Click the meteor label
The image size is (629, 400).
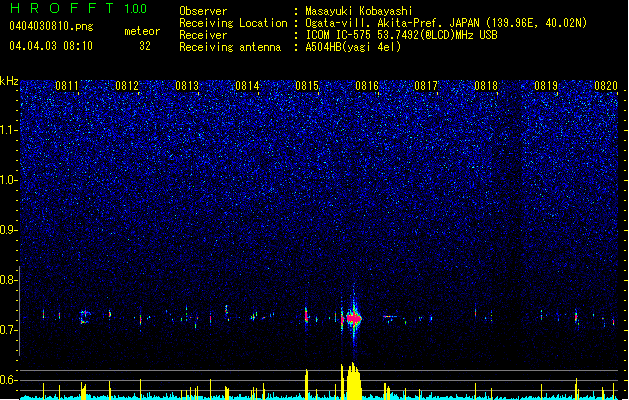[142, 31]
